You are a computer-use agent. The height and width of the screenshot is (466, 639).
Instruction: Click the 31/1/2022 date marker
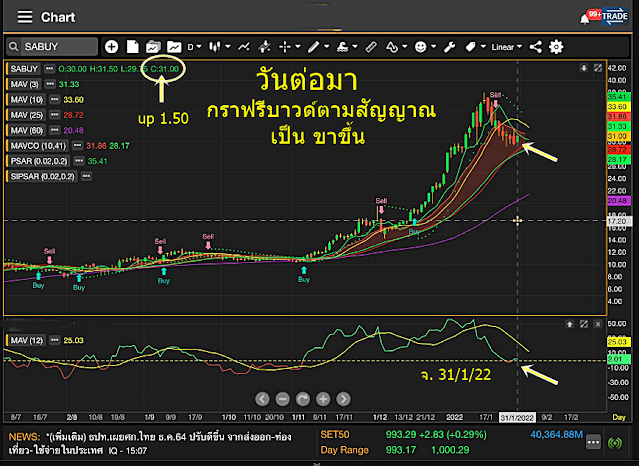coord(517,417)
